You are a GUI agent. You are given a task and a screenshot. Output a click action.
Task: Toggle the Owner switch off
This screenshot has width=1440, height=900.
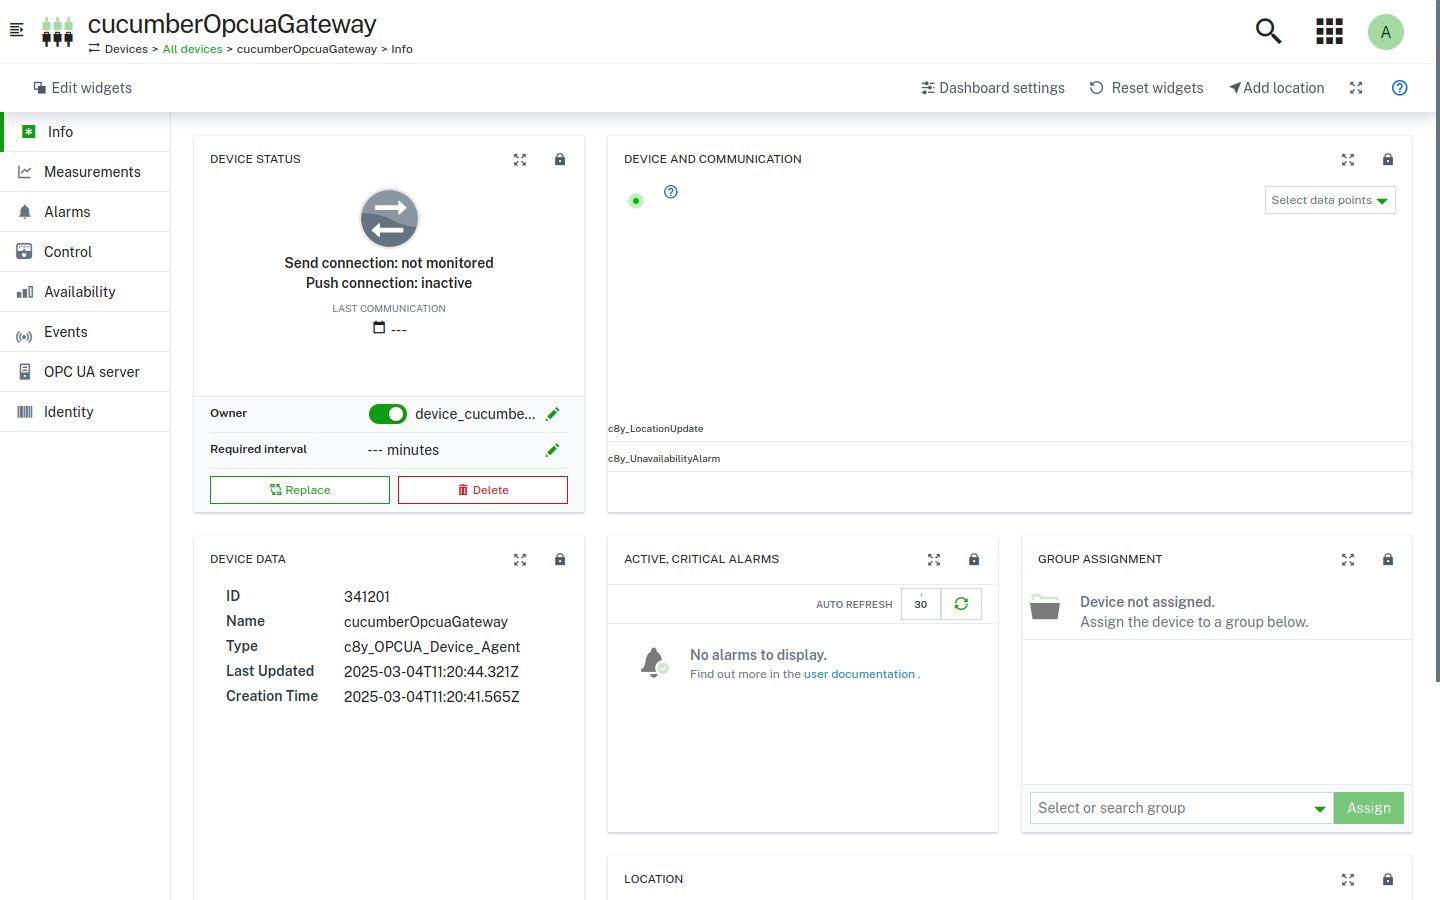[388, 413]
